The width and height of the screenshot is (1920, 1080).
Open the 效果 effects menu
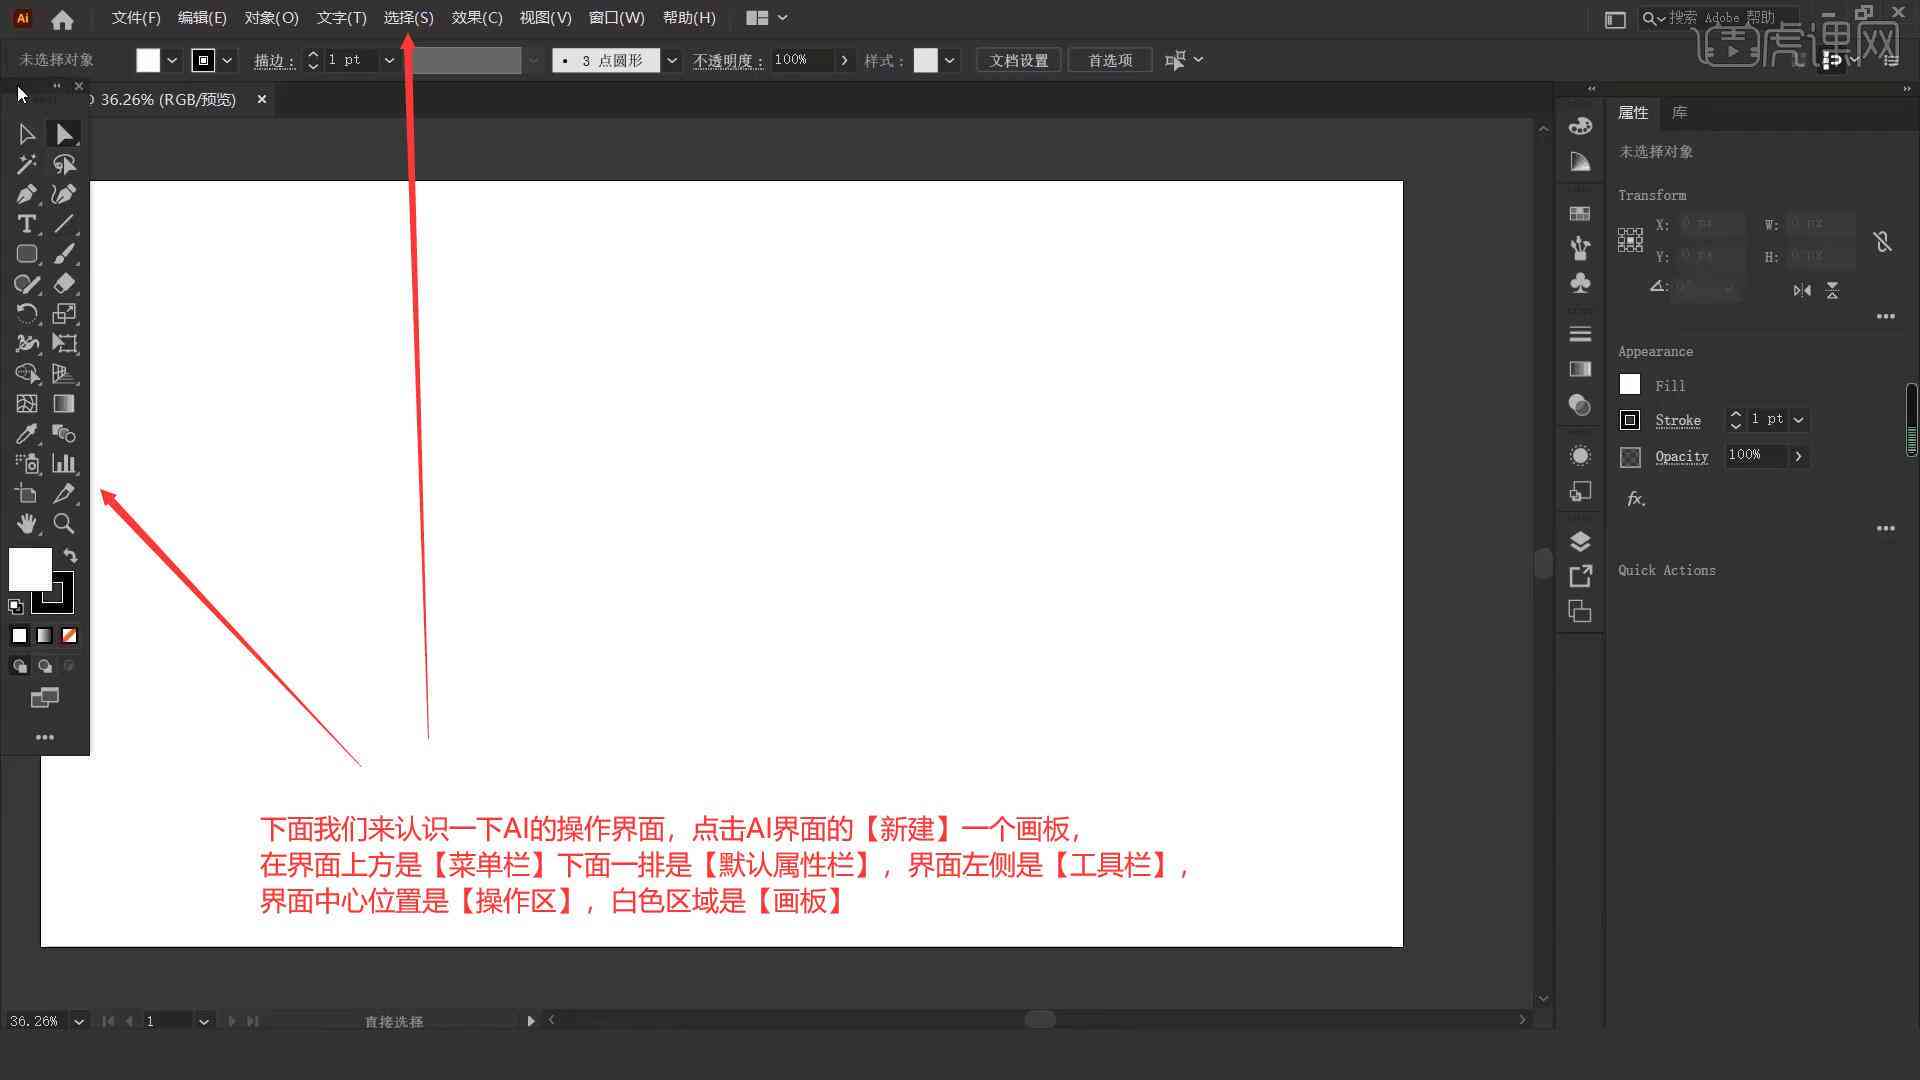[476, 17]
